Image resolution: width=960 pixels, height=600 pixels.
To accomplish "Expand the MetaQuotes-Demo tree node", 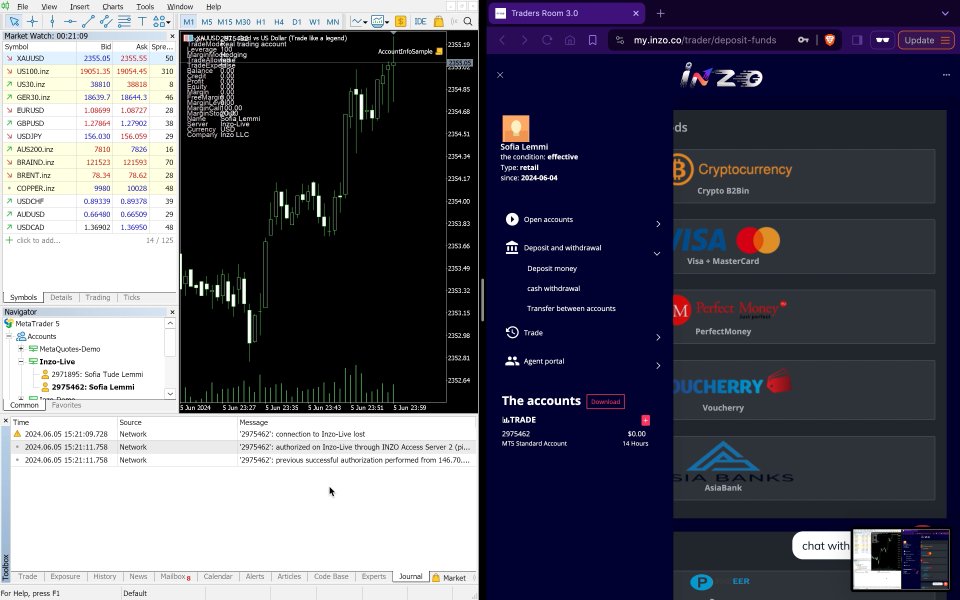I will 21,348.
